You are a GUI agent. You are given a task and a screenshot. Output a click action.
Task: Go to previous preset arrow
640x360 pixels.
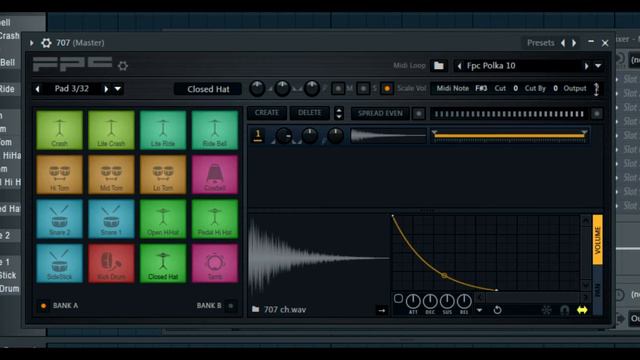point(563,43)
